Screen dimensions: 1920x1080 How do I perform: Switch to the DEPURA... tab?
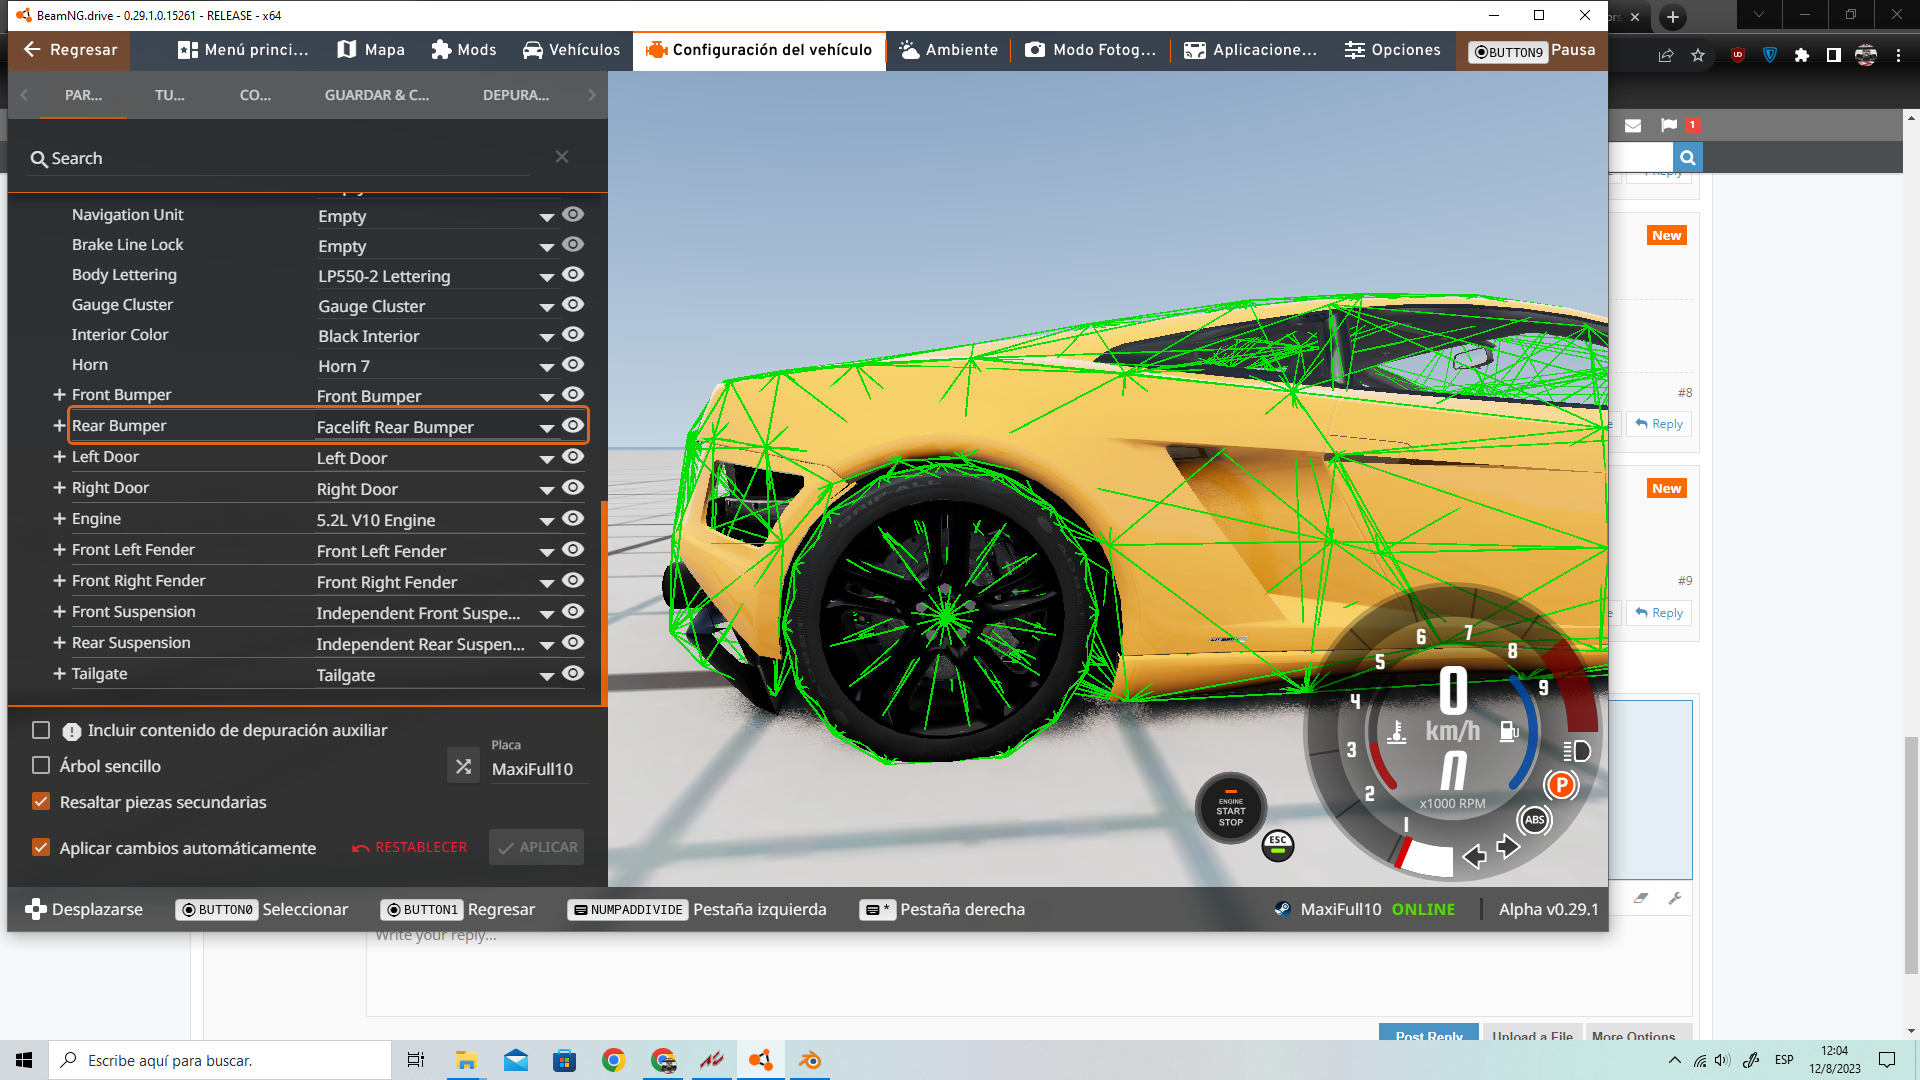(x=516, y=96)
